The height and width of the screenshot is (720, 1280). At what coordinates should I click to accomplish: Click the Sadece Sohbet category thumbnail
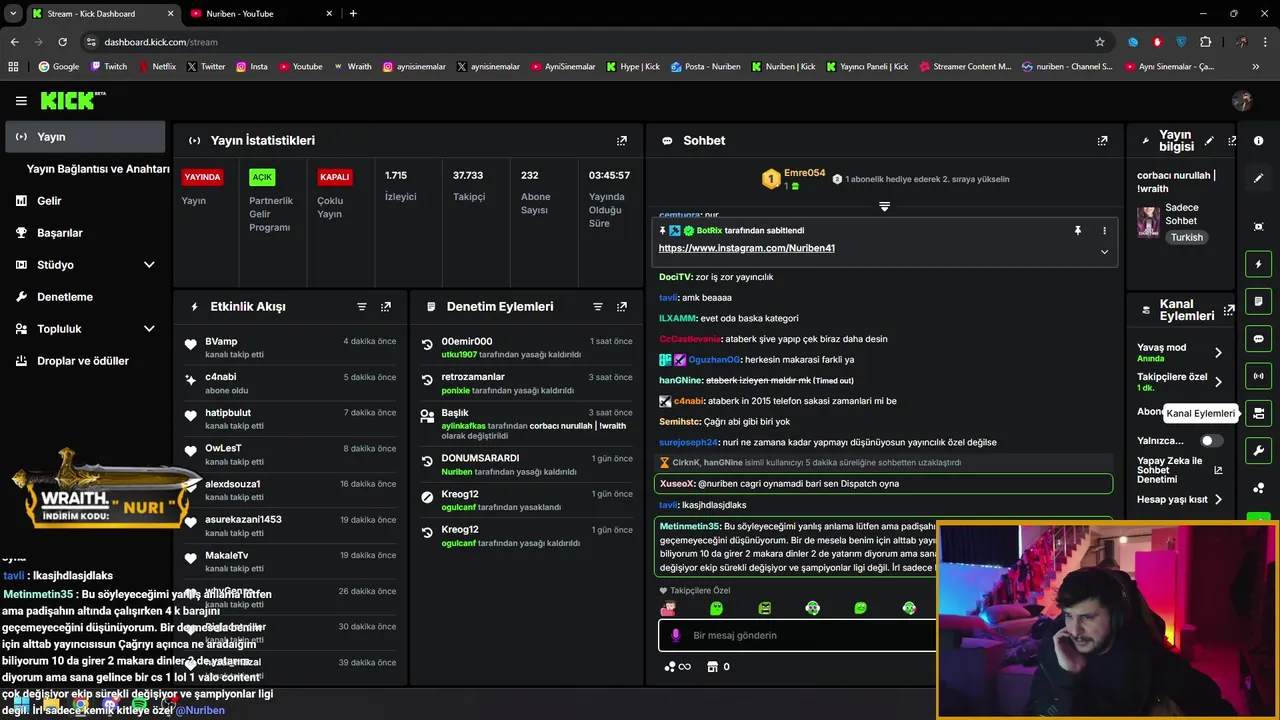(x=1148, y=221)
